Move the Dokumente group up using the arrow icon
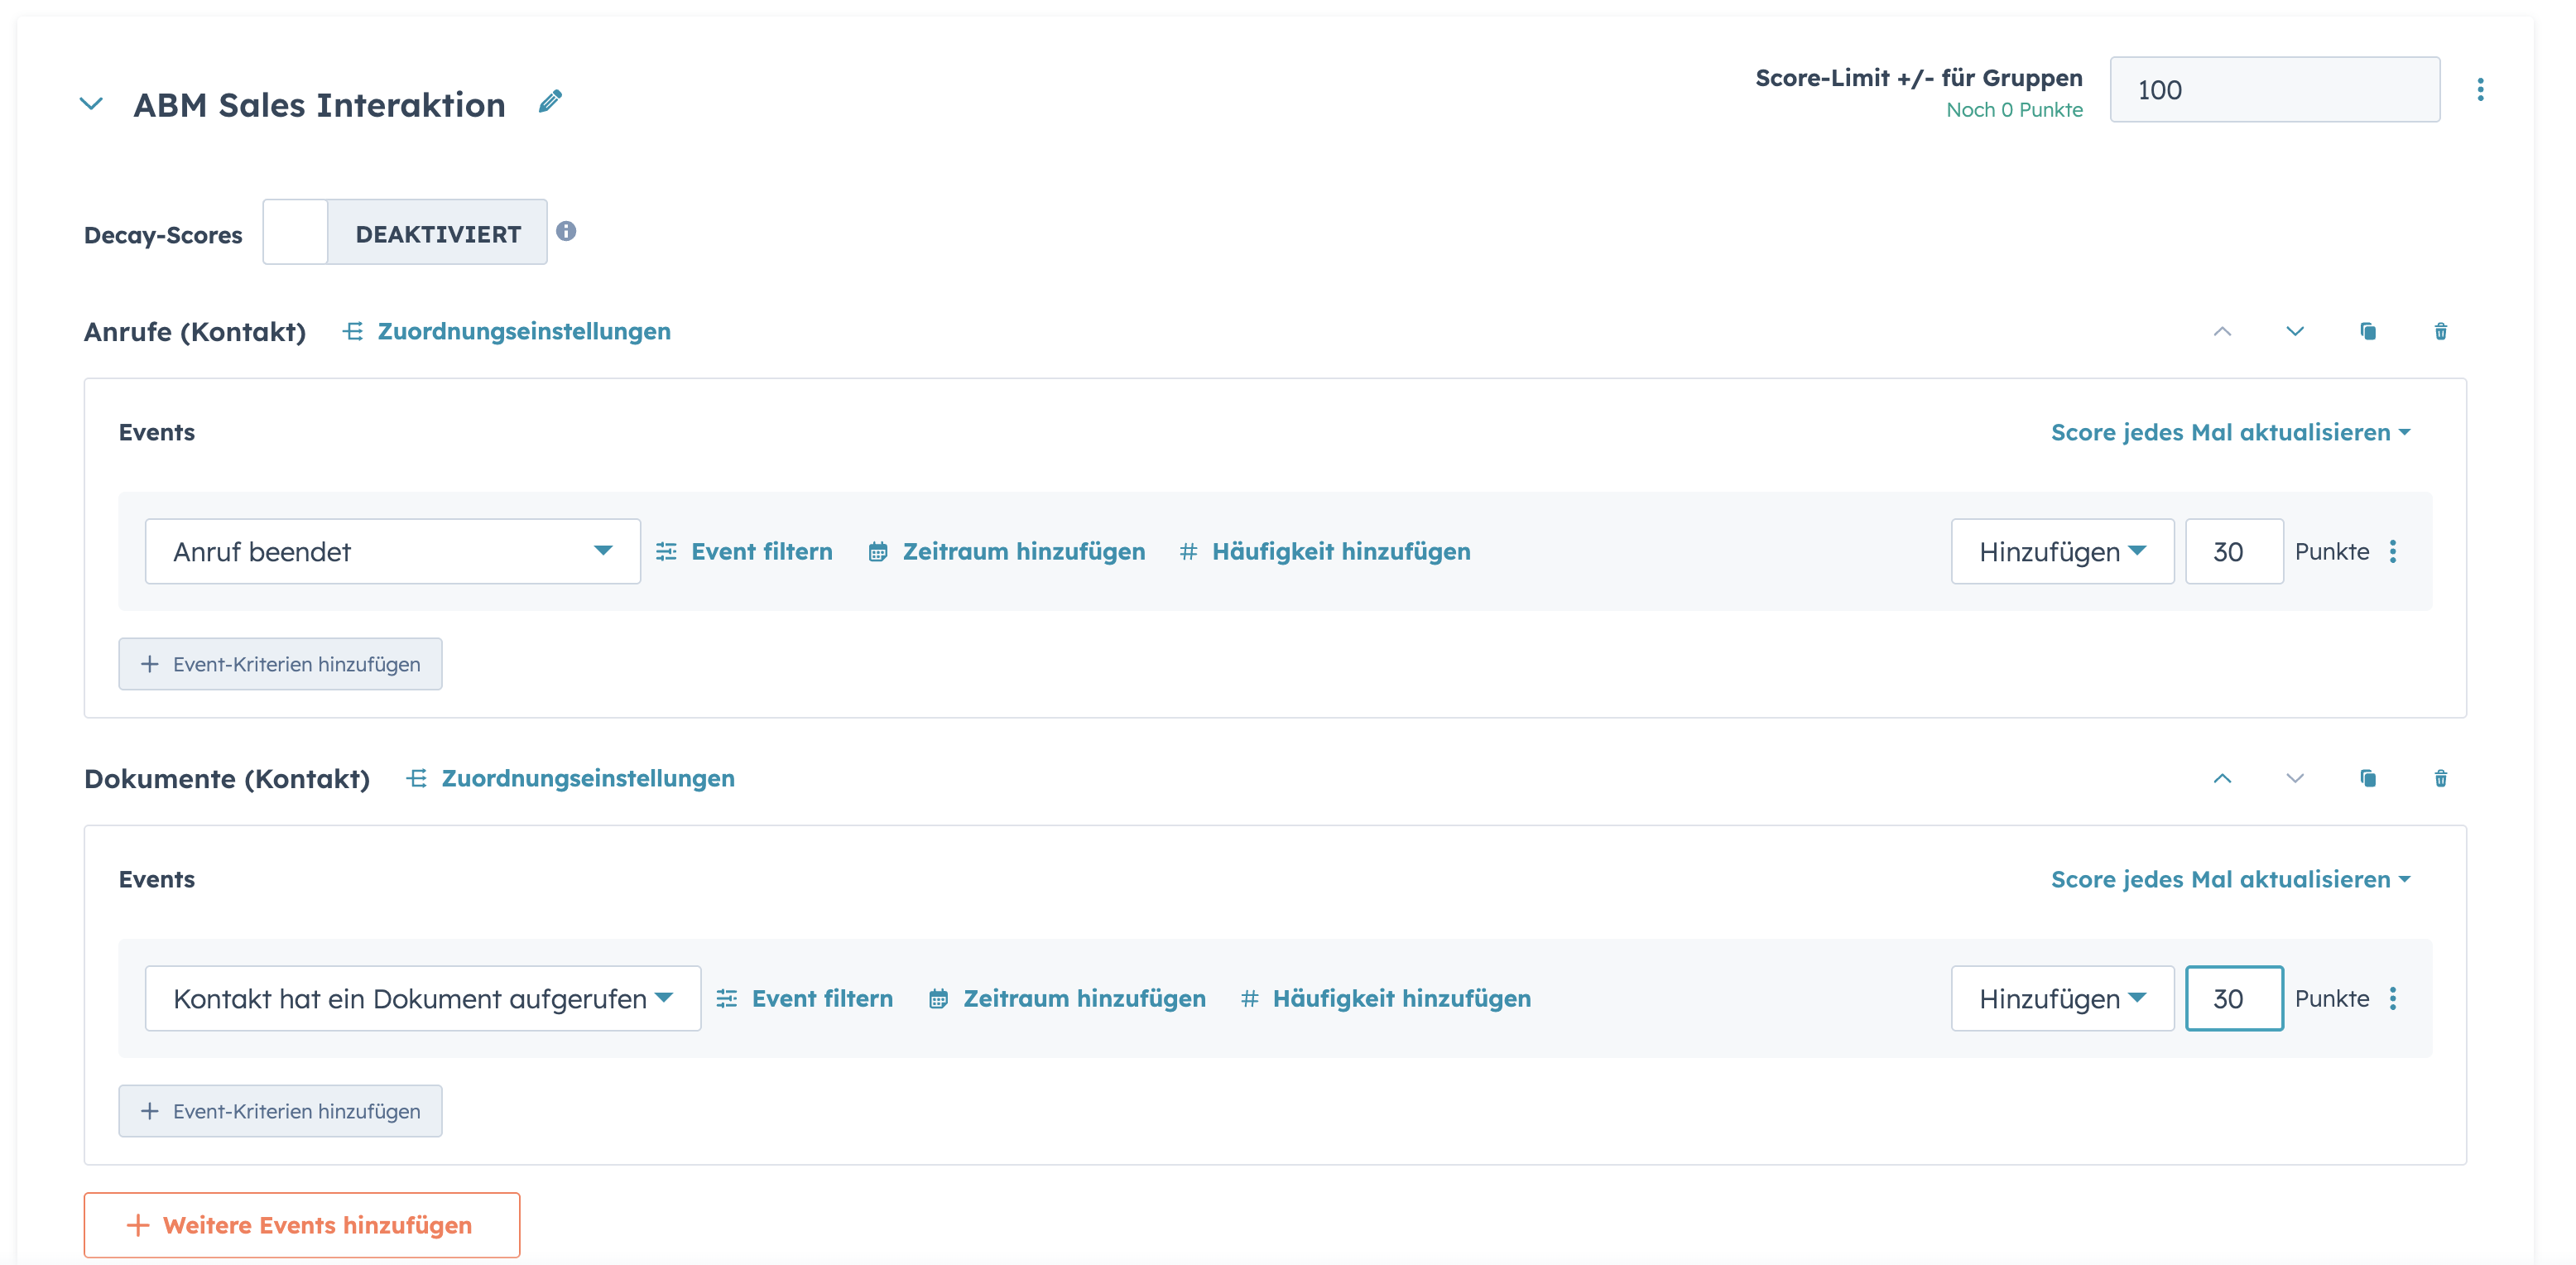 (2222, 778)
